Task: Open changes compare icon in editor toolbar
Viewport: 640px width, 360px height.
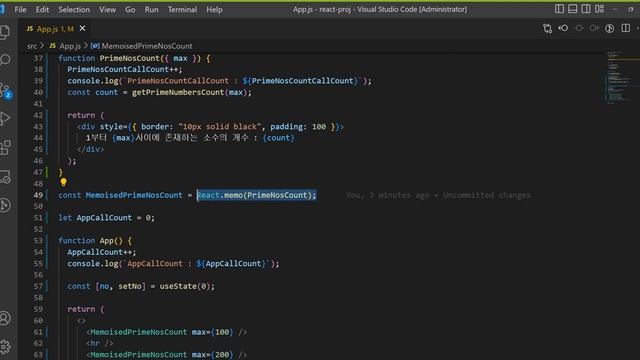Action: 547,28
